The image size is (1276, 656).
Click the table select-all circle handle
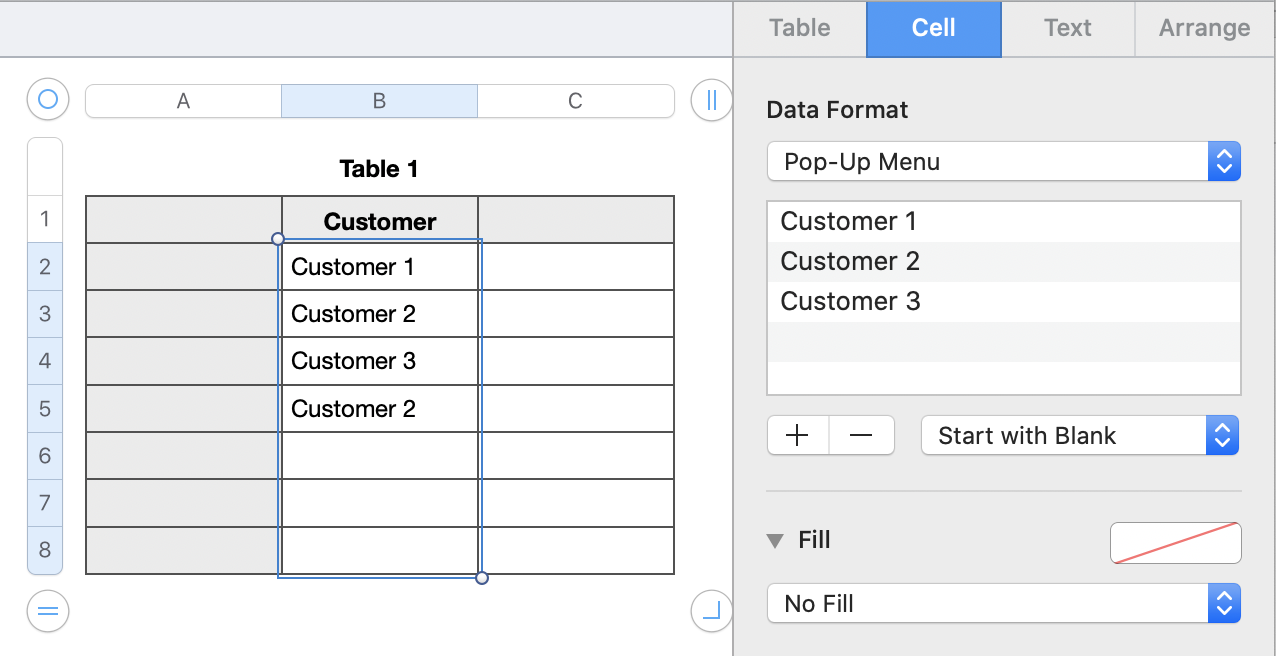tap(48, 100)
